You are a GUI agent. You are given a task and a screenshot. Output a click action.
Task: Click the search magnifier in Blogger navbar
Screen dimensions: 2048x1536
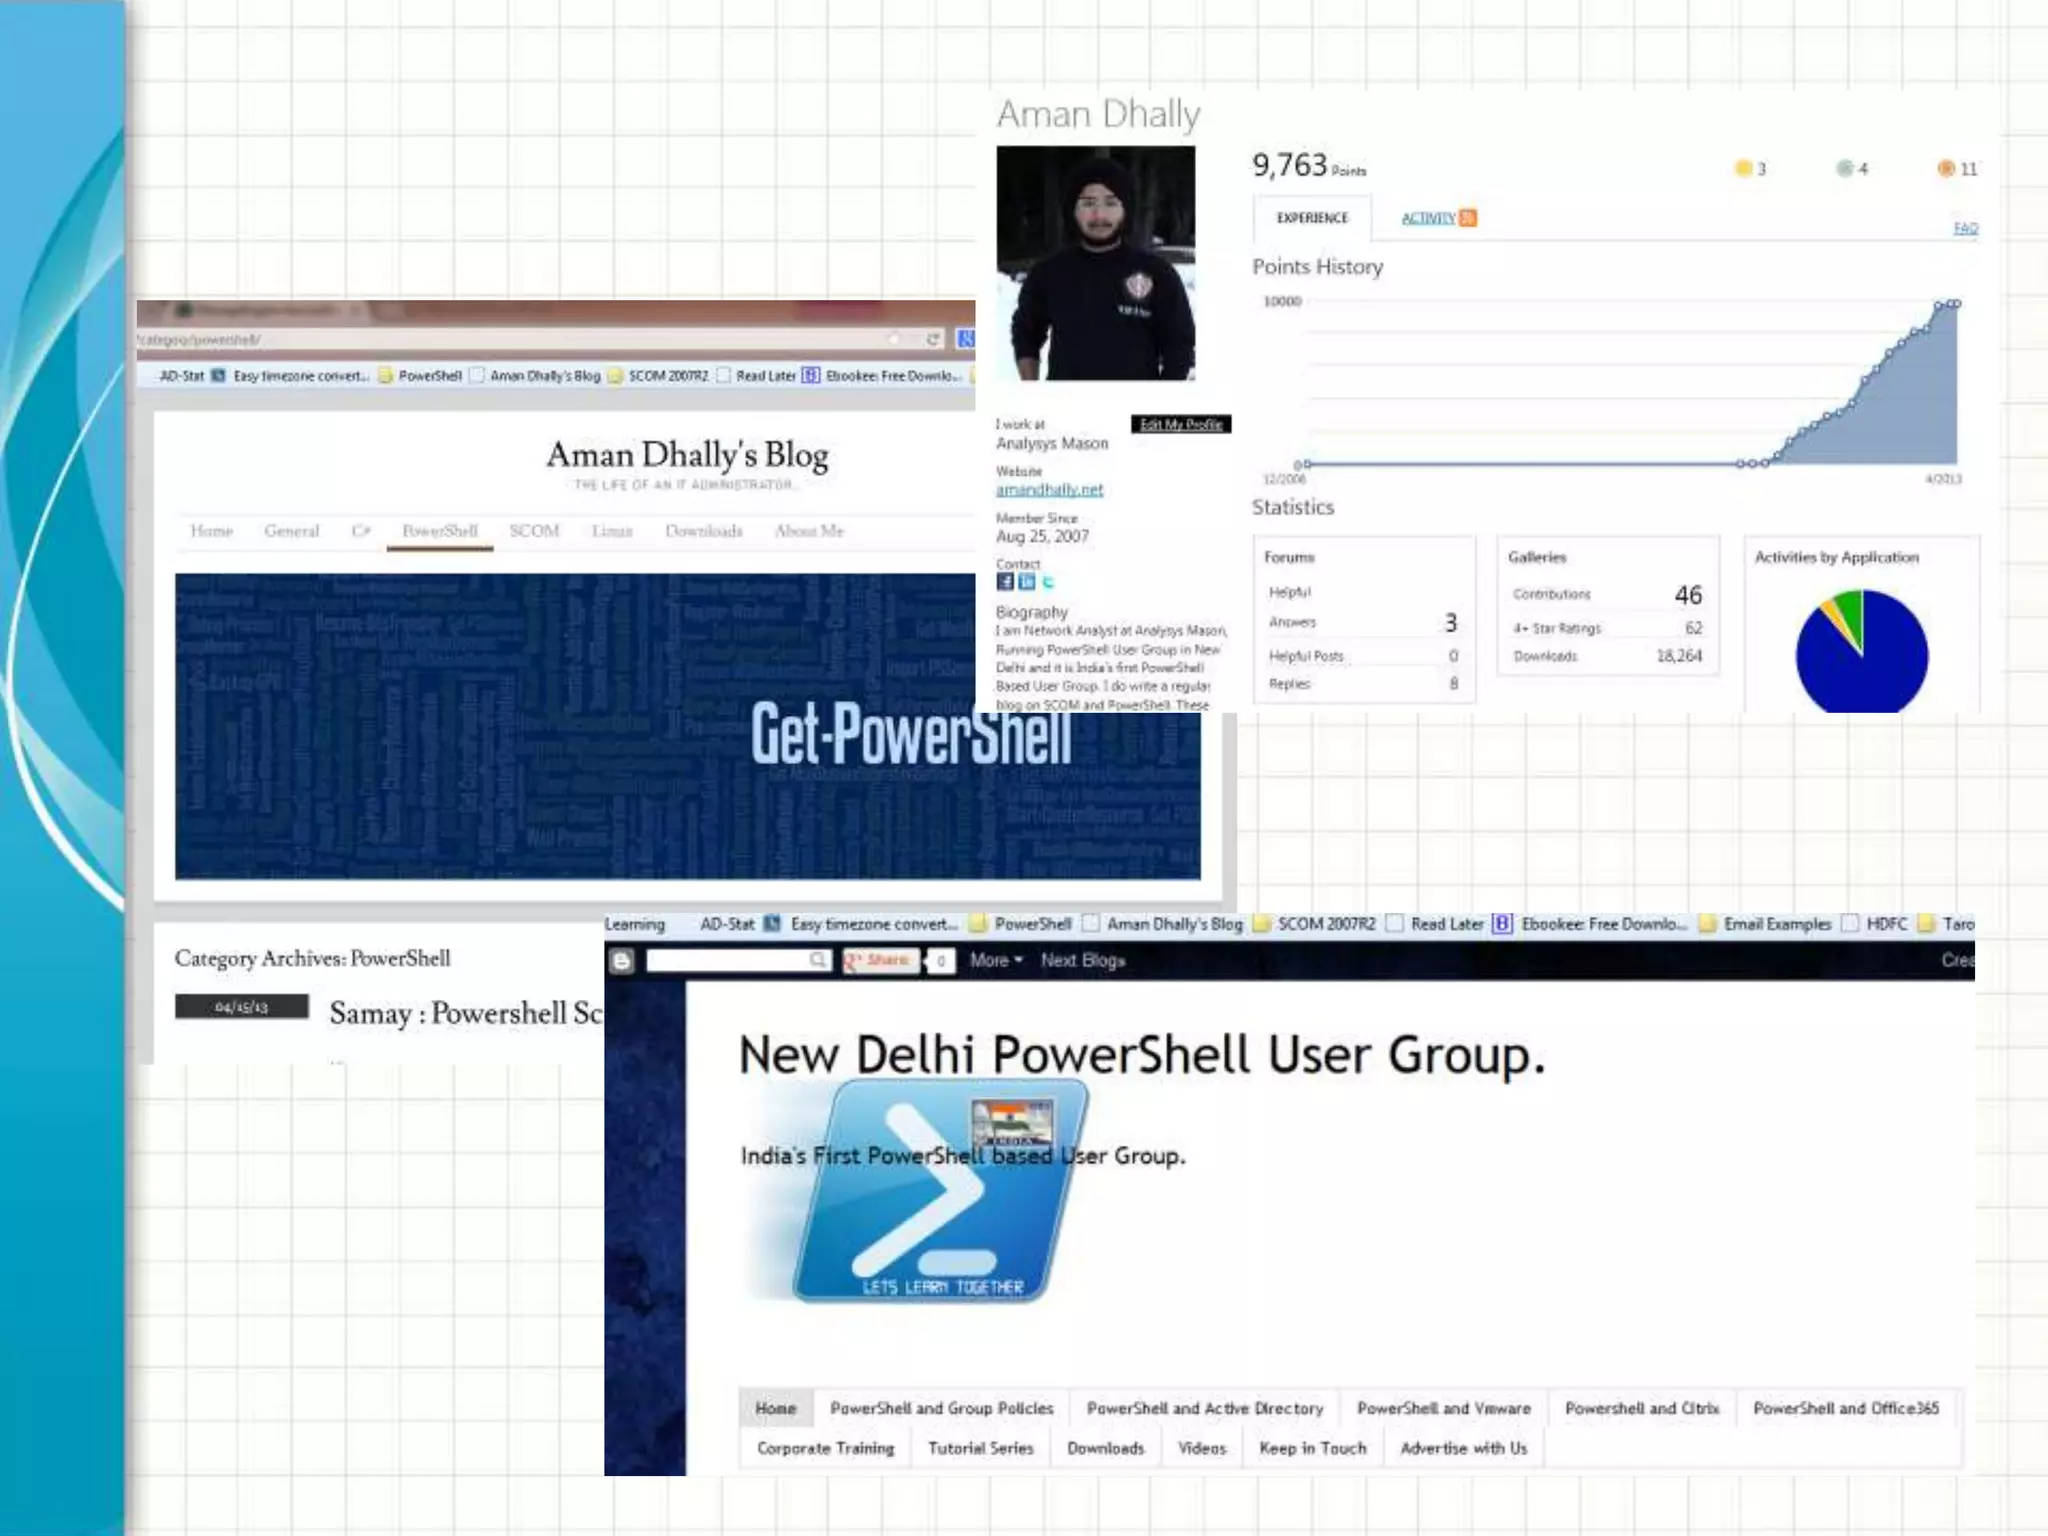818,960
